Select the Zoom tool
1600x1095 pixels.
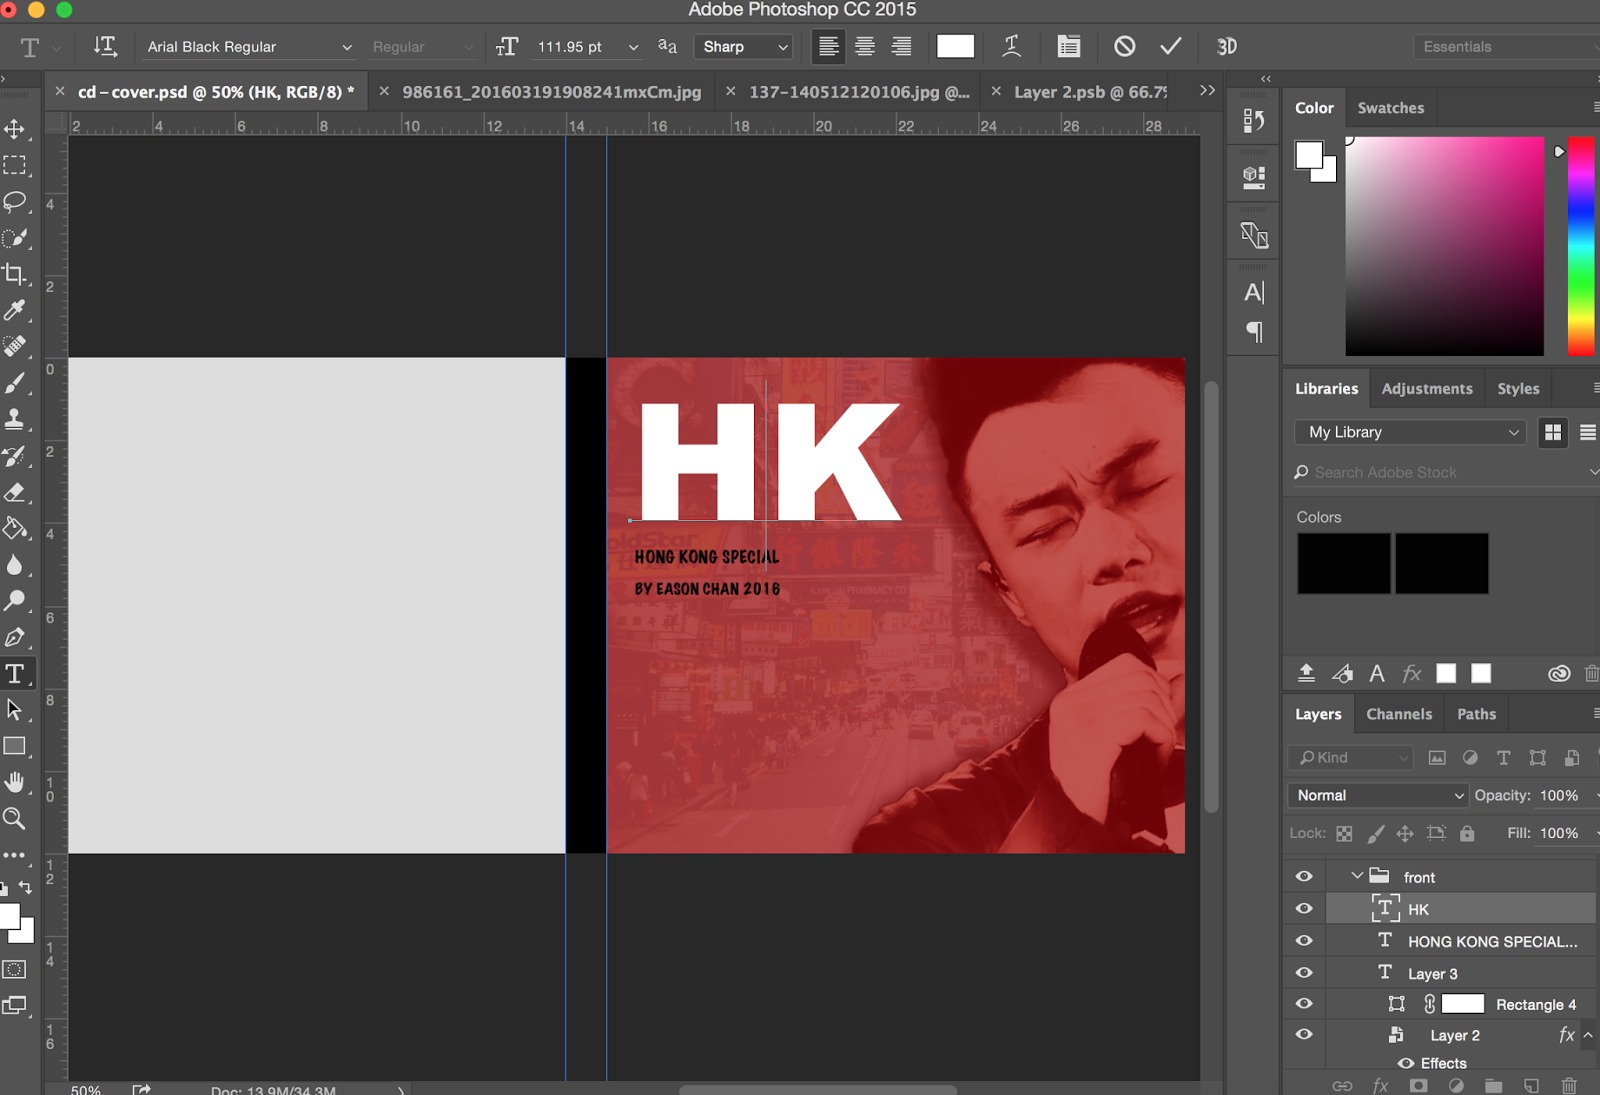pyautogui.click(x=15, y=819)
